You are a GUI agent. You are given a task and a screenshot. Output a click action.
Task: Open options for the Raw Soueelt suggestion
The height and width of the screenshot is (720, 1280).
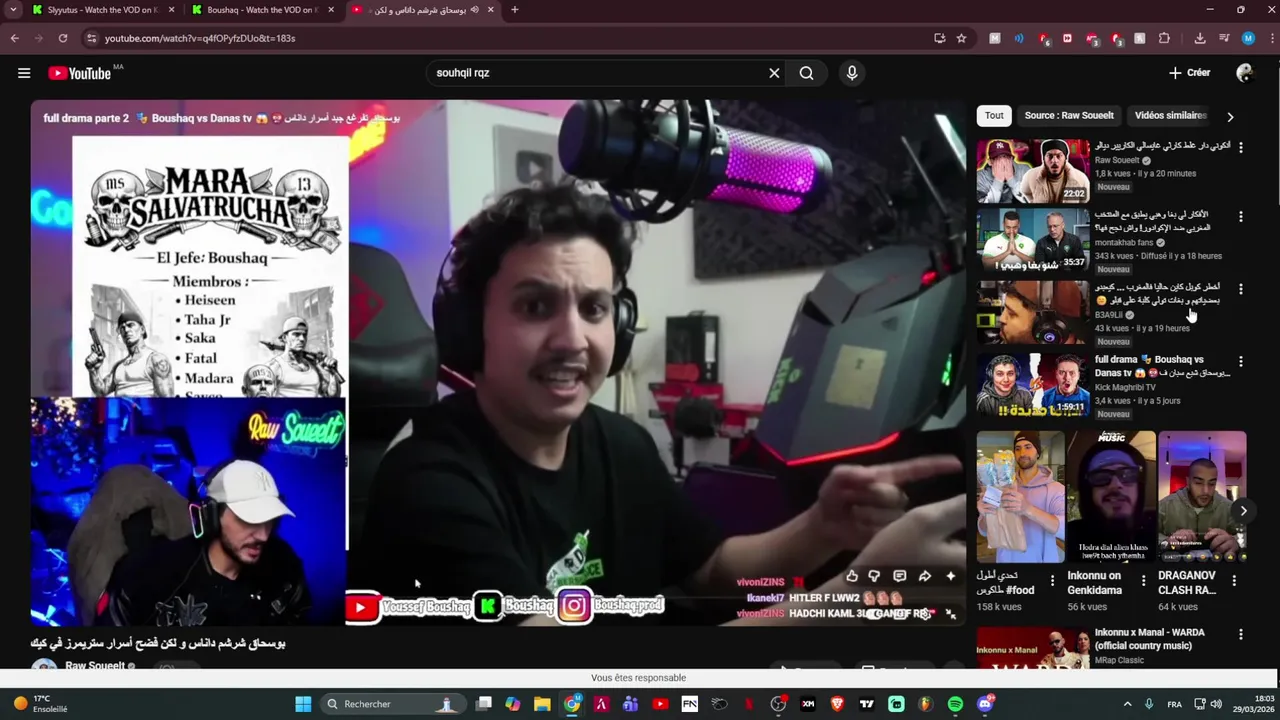(x=1241, y=147)
